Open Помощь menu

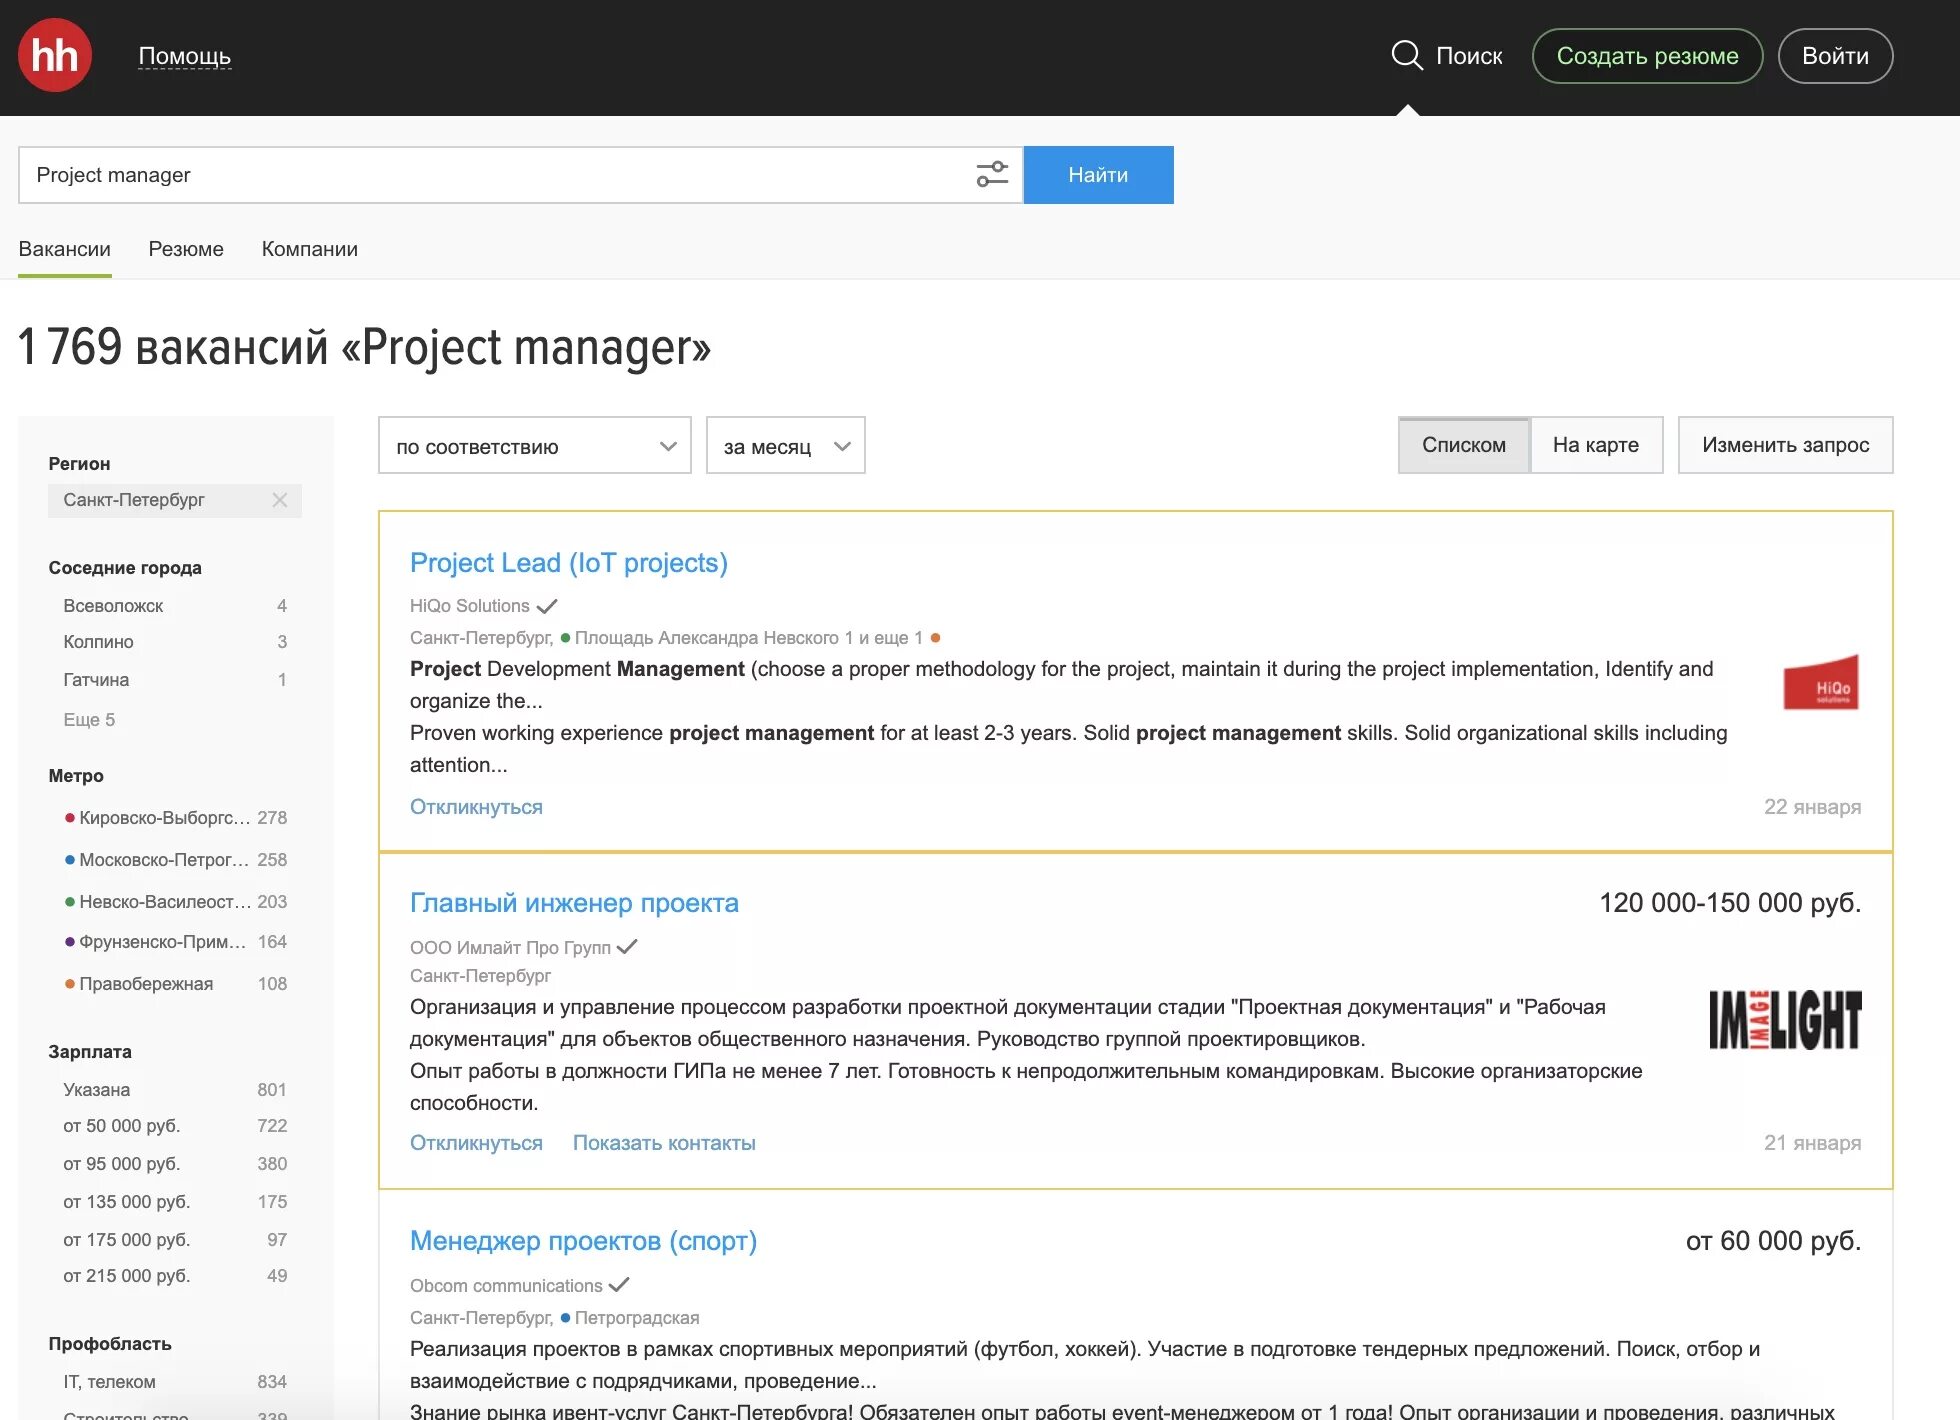(x=185, y=56)
